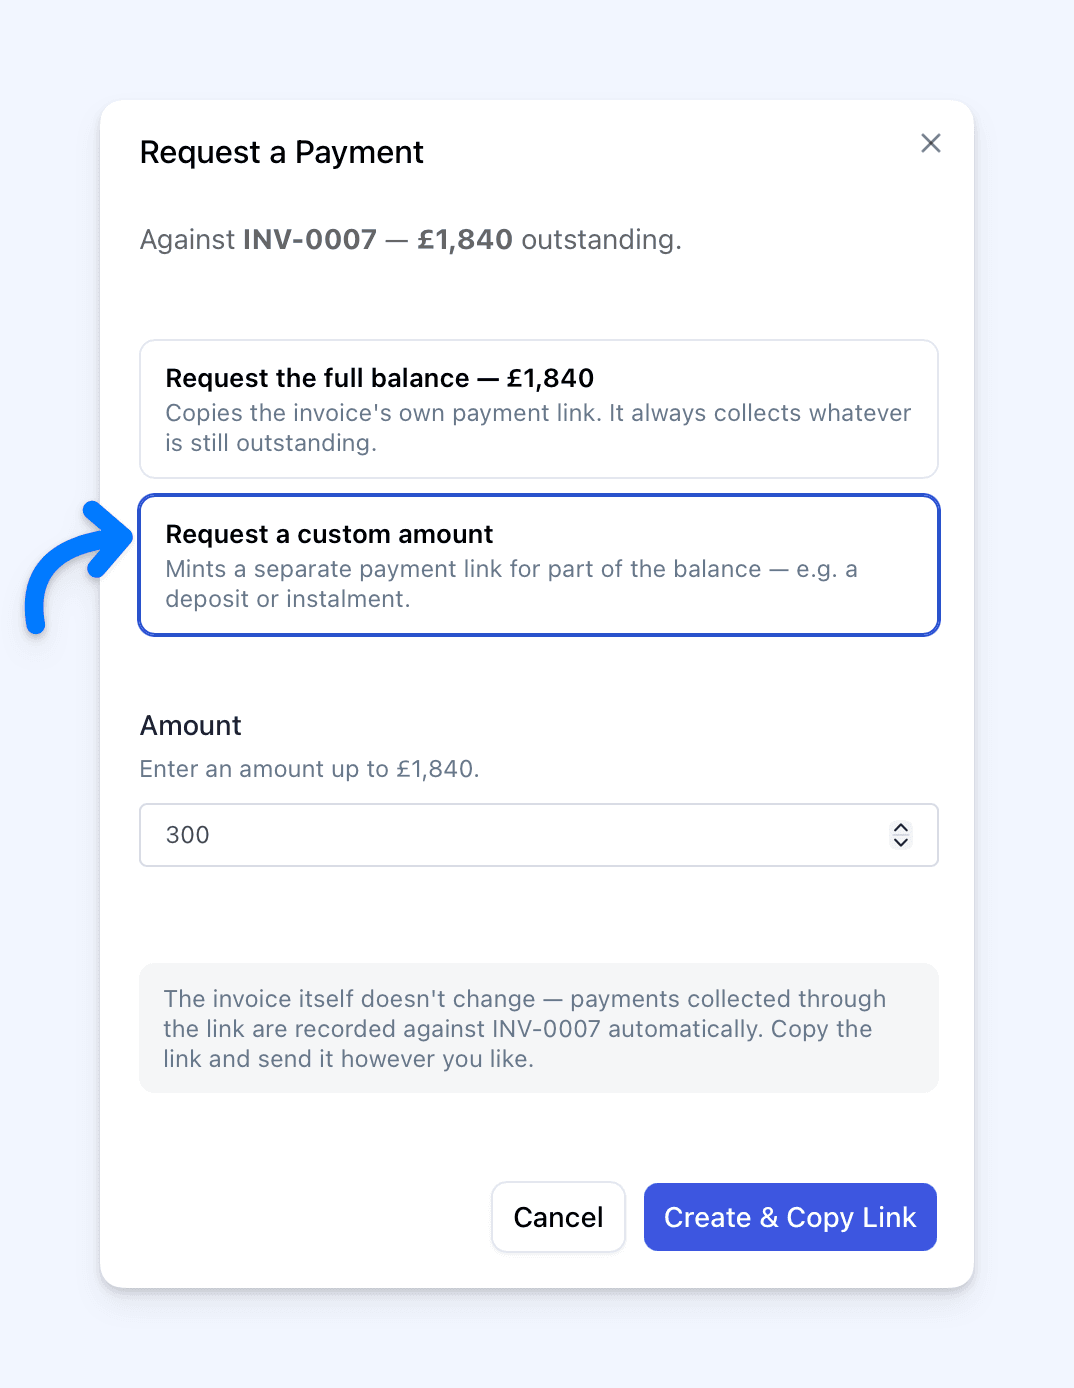Click the grey info note about INV-0007
The image size is (1074, 1388).
[539, 1028]
